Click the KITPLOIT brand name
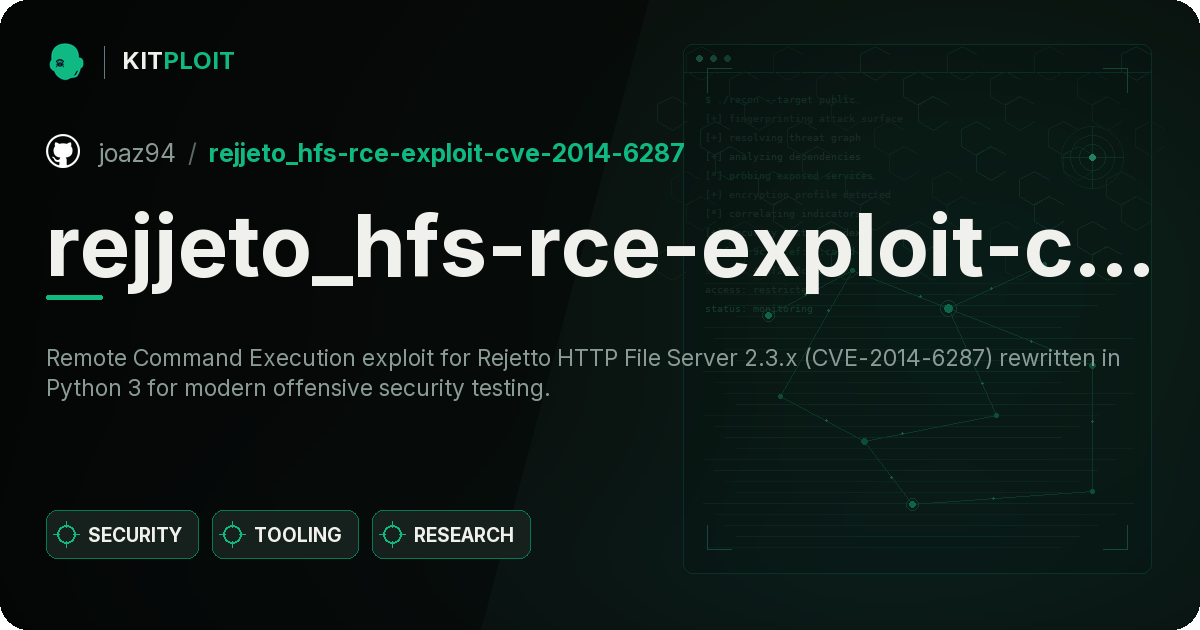 (x=178, y=61)
